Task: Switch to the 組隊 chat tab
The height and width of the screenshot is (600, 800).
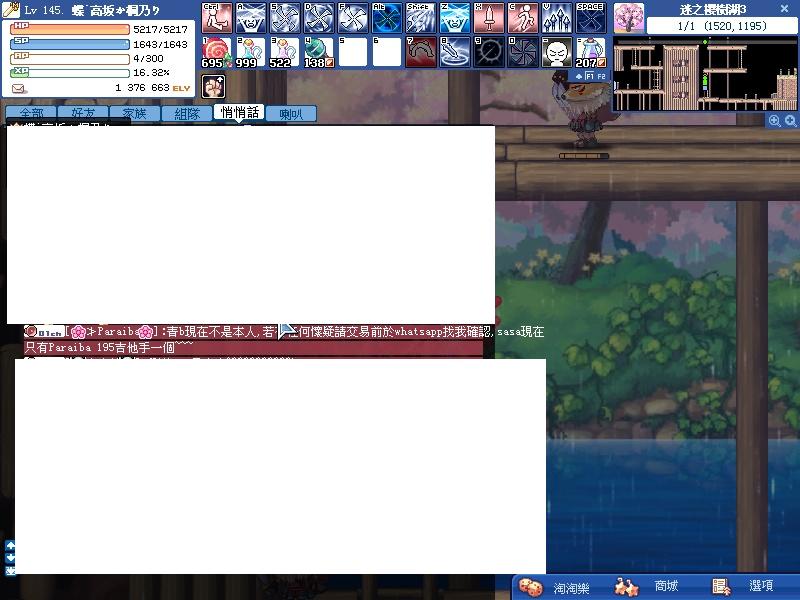Action: [x=187, y=113]
